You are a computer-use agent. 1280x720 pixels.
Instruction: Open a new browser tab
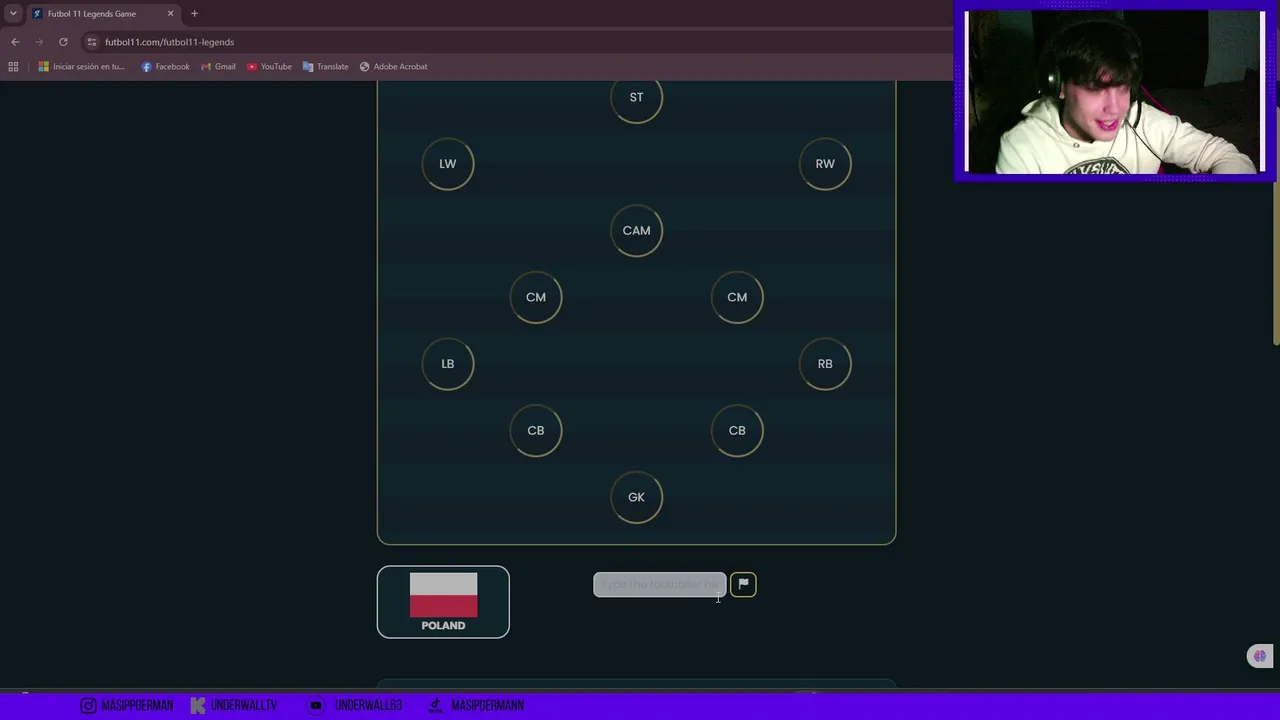194,14
